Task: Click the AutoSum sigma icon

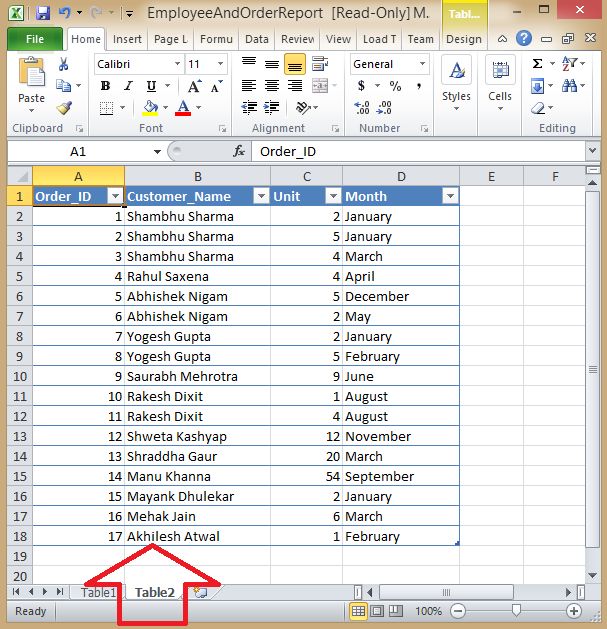Action: coord(537,64)
